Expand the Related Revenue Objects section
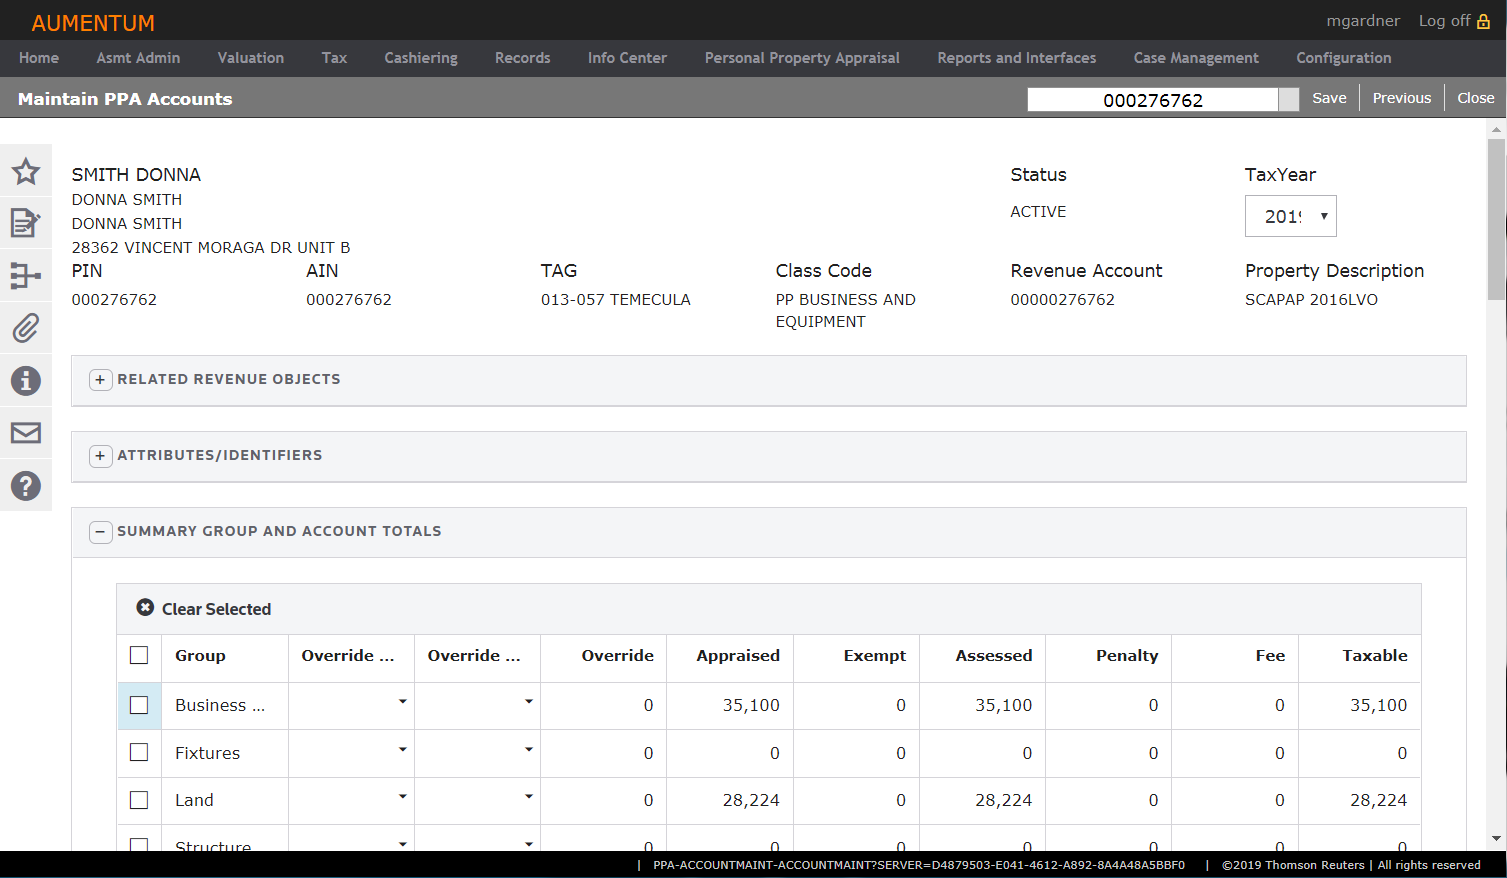 (100, 380)
